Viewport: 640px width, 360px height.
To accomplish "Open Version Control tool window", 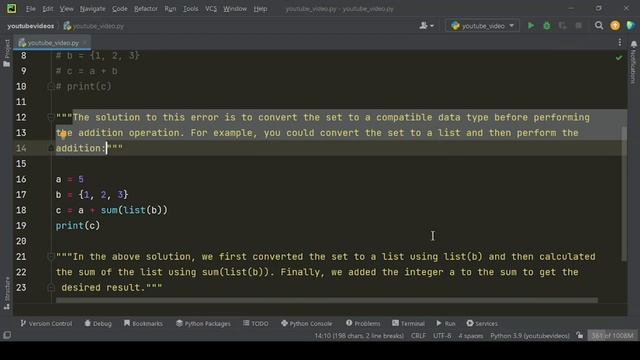I will pyautogui.click(x=46, y=323).
